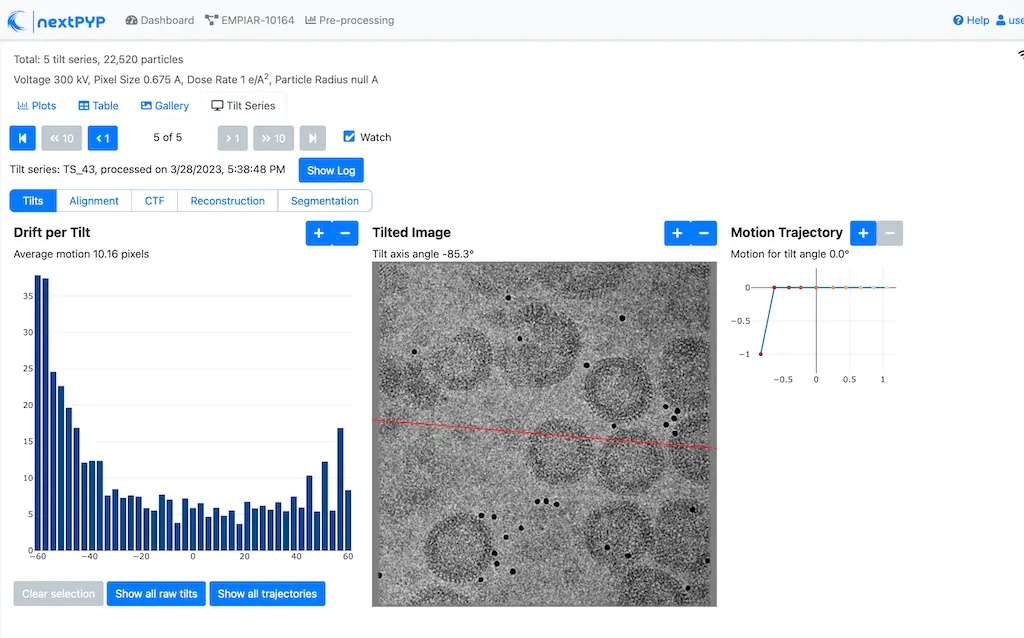Open the Help link
Viewport: 1024px width, 638px height.
[971, 20]
